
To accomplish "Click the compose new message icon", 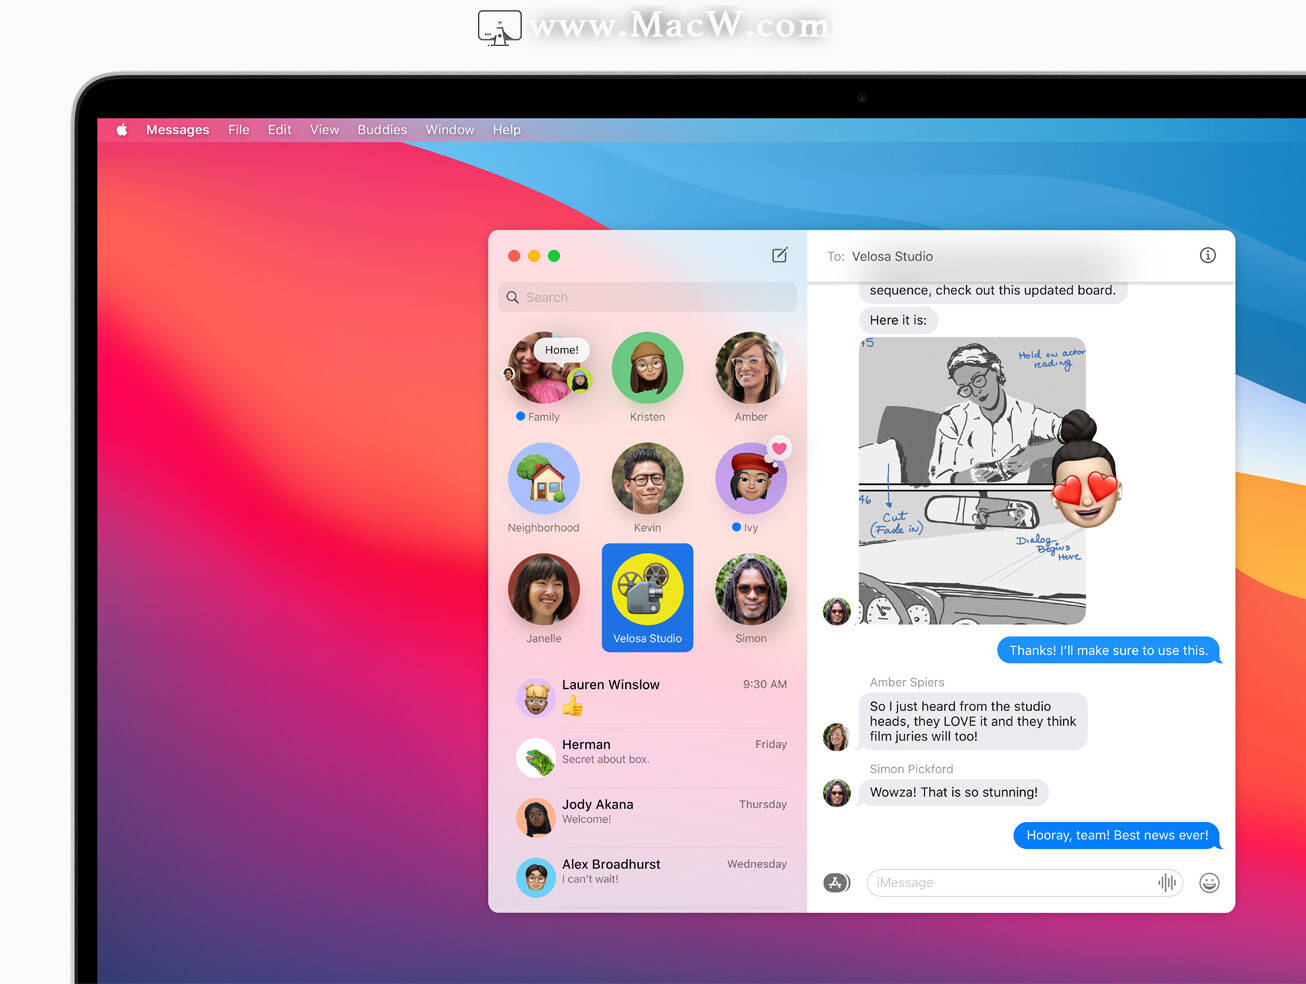I will pos(780,255).
